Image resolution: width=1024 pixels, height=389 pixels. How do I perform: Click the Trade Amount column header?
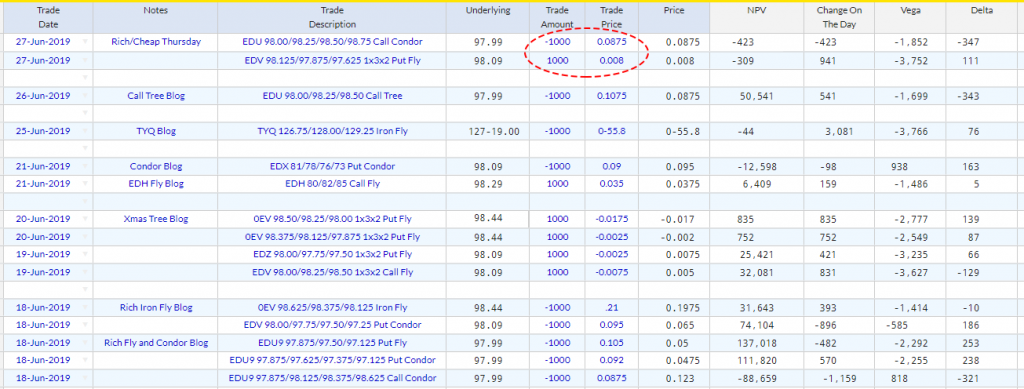[x=557, y=18]
